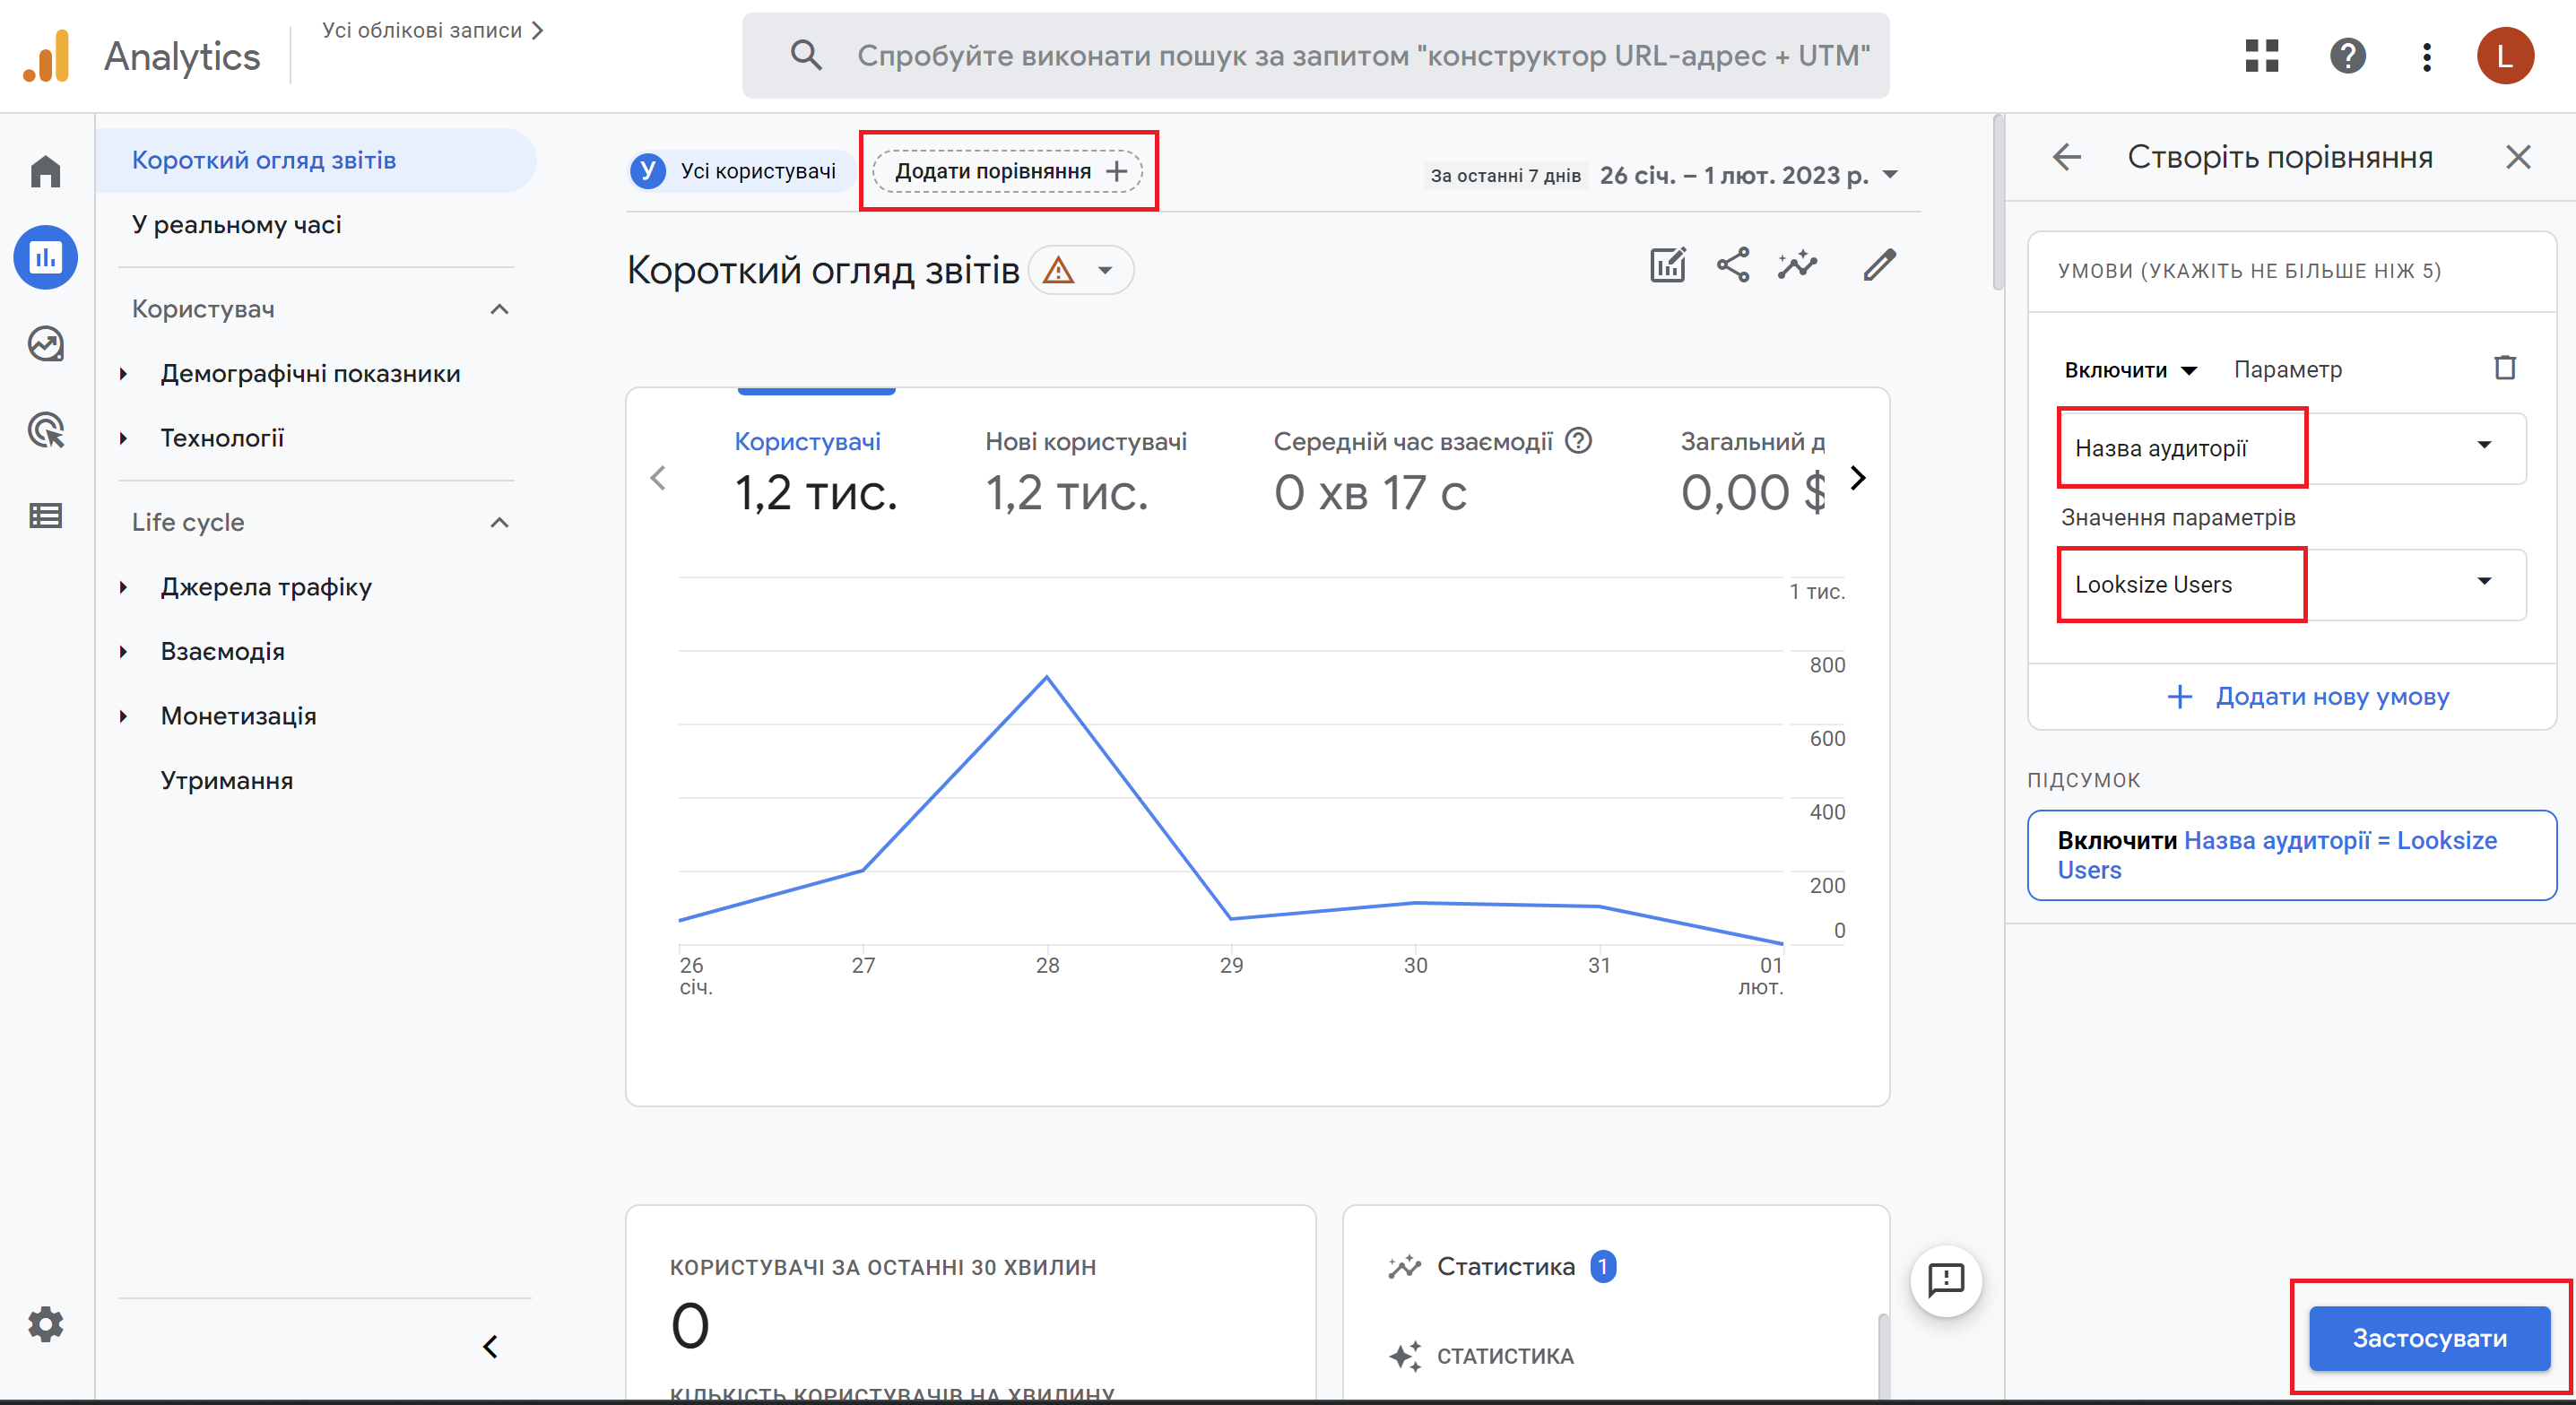The width and height of the screenshot is (2576, 1405).
Task: Click next metrics arrow in the card
Action: 1858,478
